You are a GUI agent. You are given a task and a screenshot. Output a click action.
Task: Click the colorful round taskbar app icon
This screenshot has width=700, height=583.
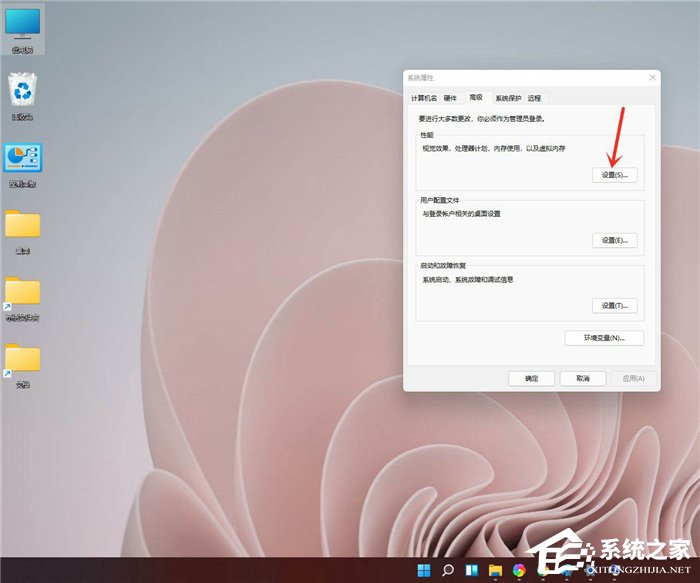pyautogui.click(x=519, y=570)
